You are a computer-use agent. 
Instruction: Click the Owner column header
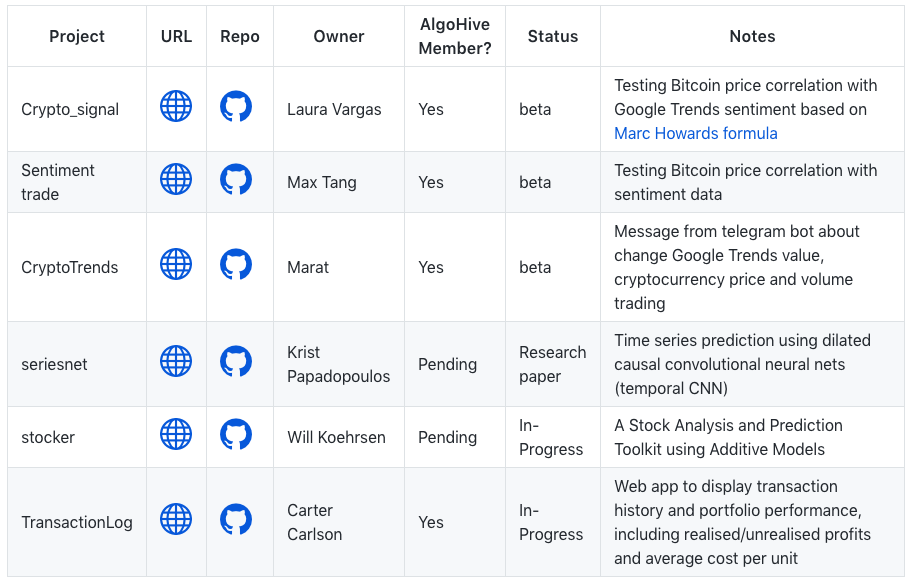[x=339, y=36]
